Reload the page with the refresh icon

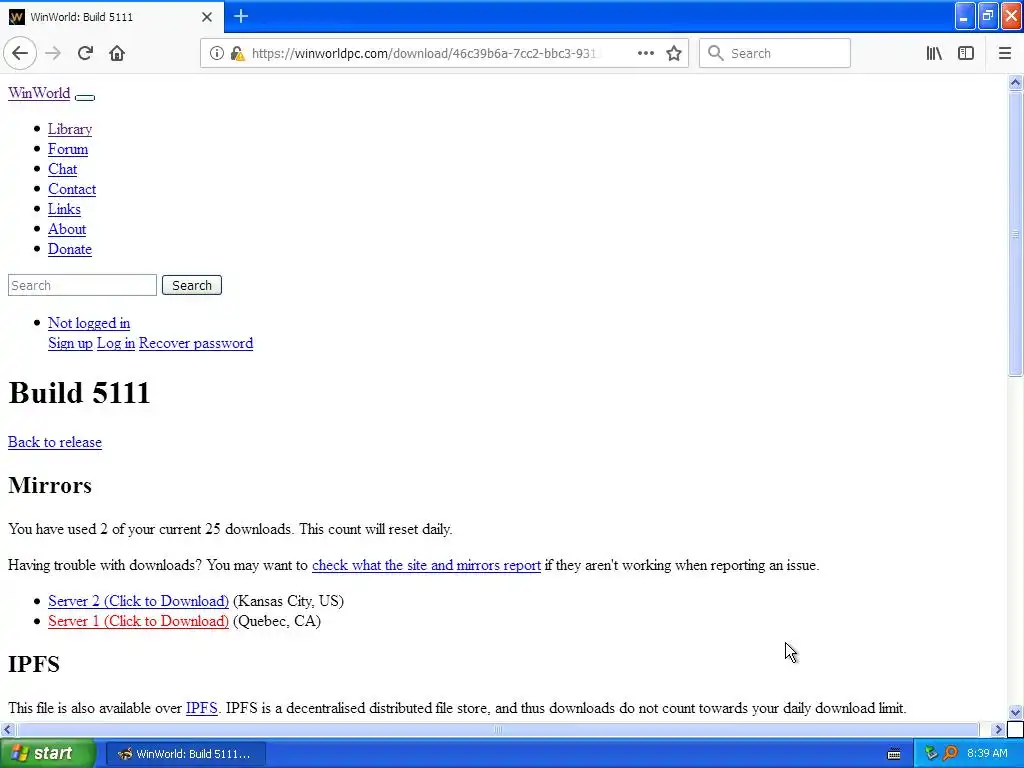(85, 53)
